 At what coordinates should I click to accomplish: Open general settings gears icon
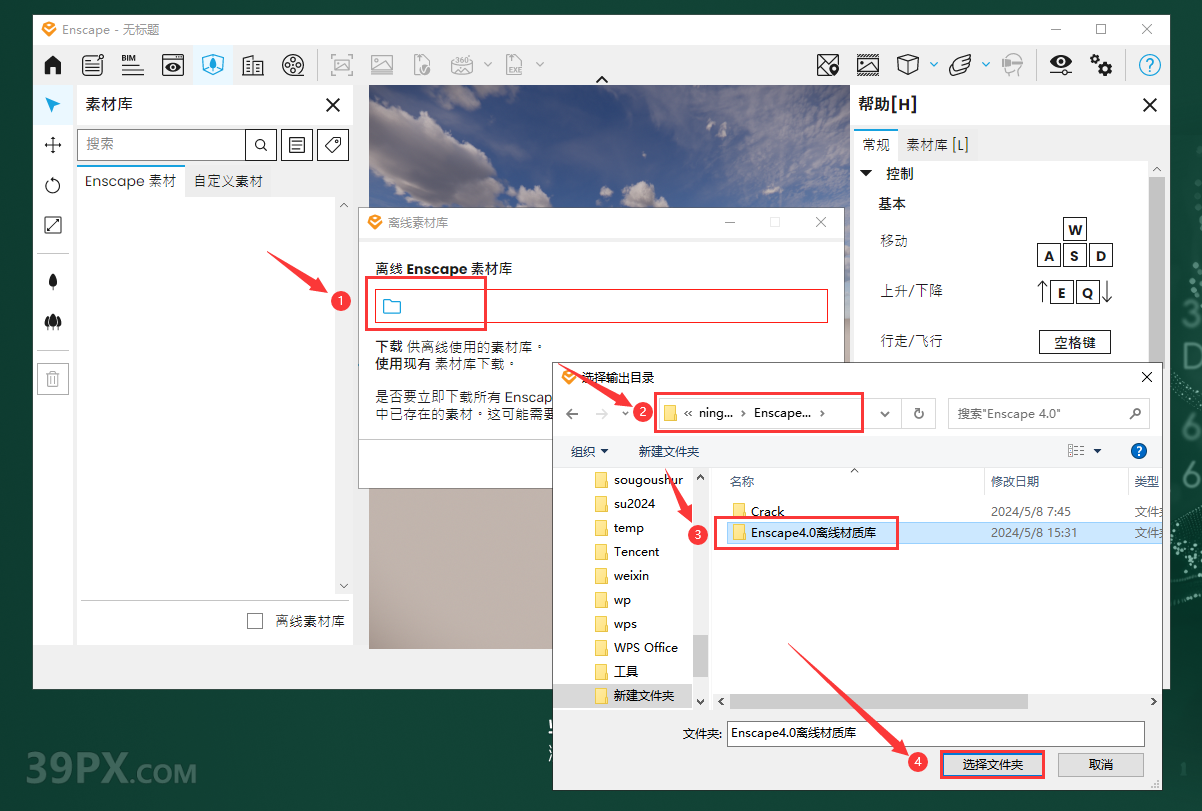click(1101, 66)
